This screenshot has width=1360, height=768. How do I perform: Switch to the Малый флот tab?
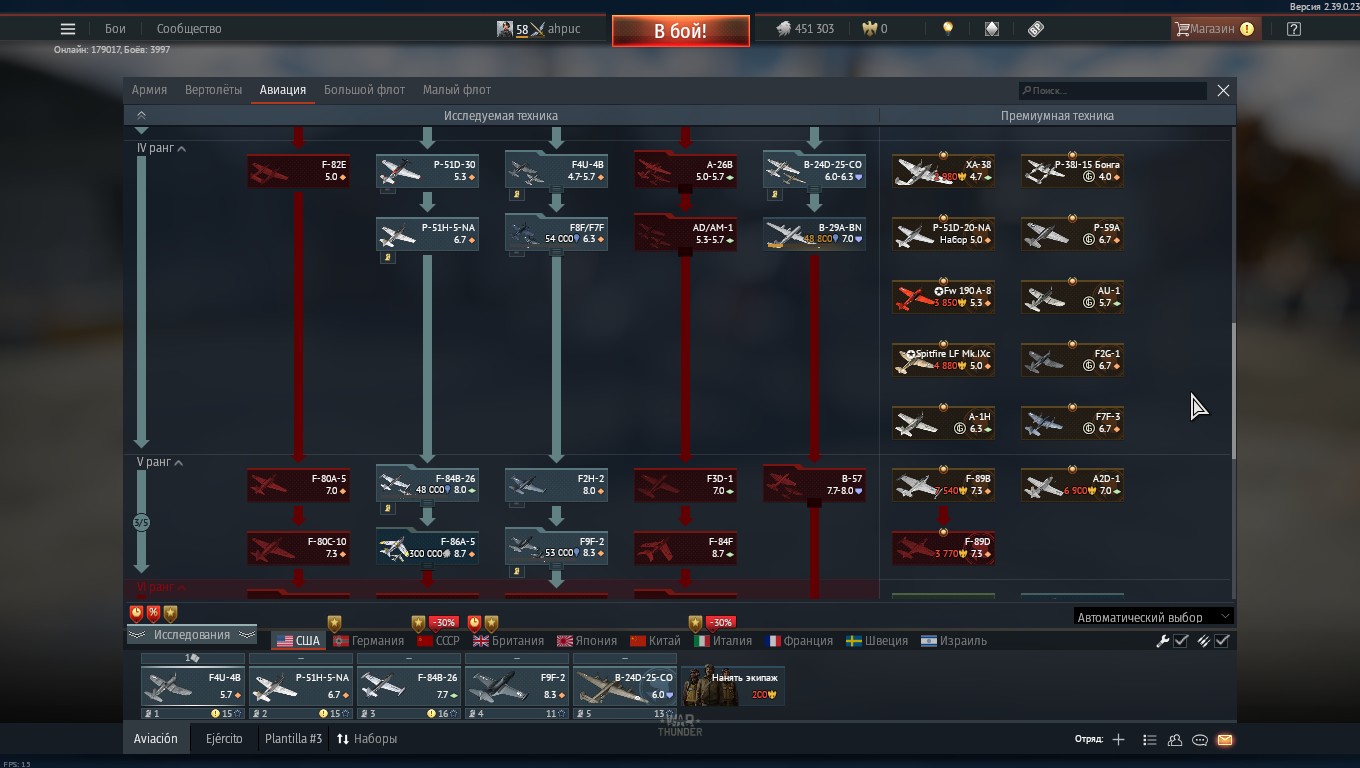pos(457,90)
